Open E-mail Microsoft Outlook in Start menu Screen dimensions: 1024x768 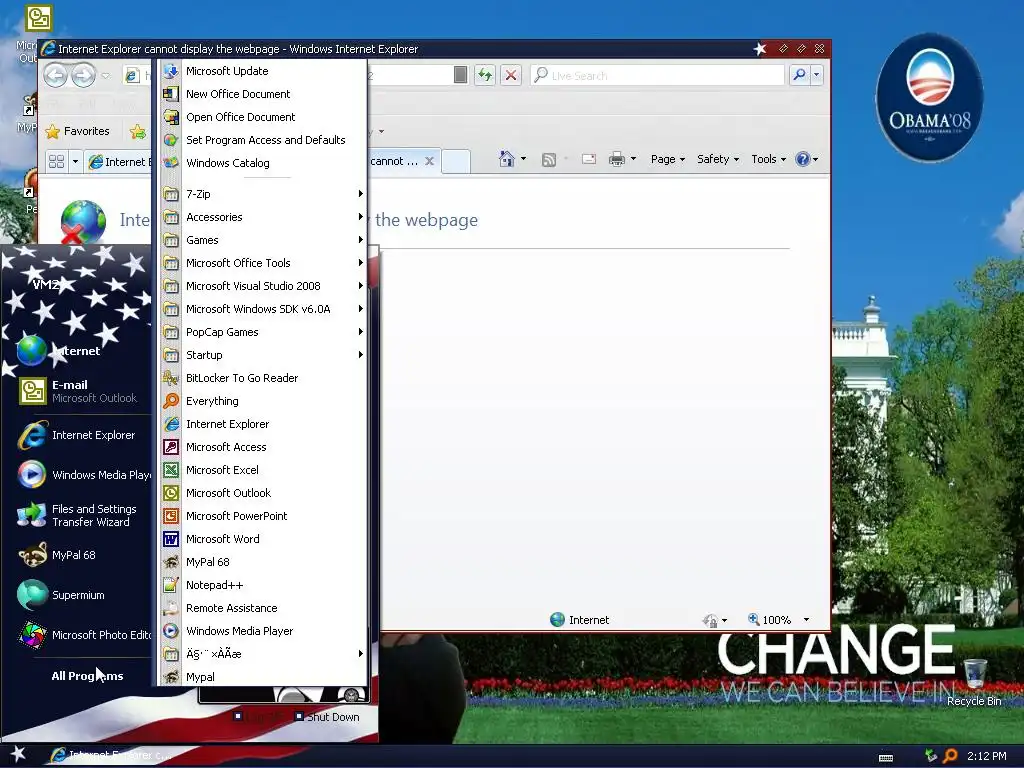pos(83,391)
